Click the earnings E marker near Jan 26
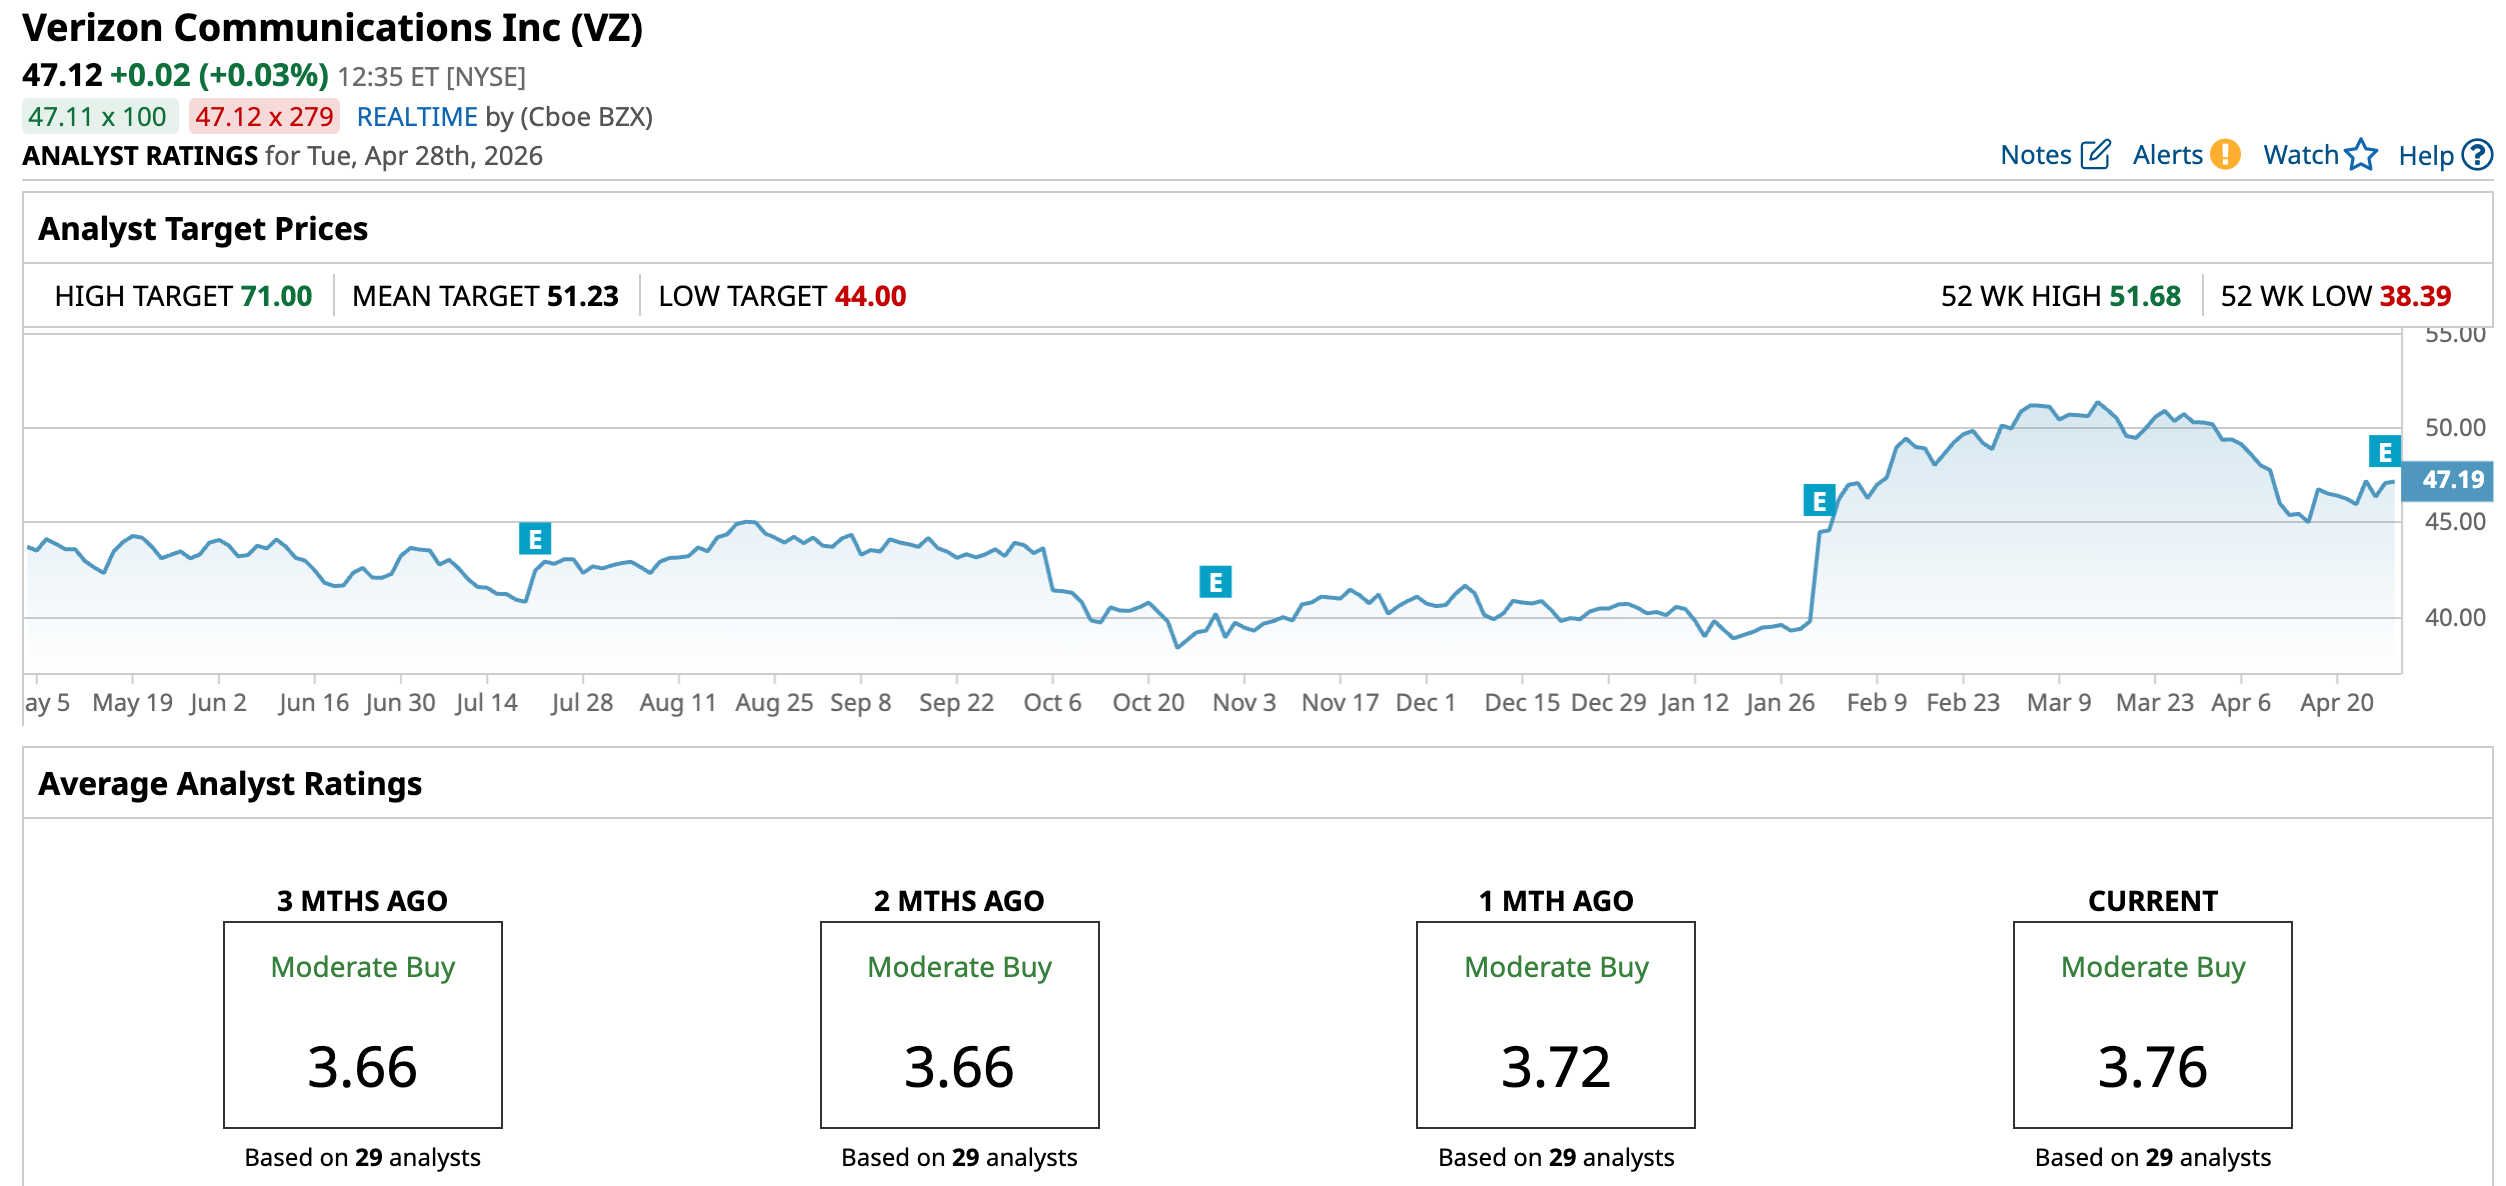This screenshot has width=2506, height=1186. pyautogui.click(x=1818, y=500)
